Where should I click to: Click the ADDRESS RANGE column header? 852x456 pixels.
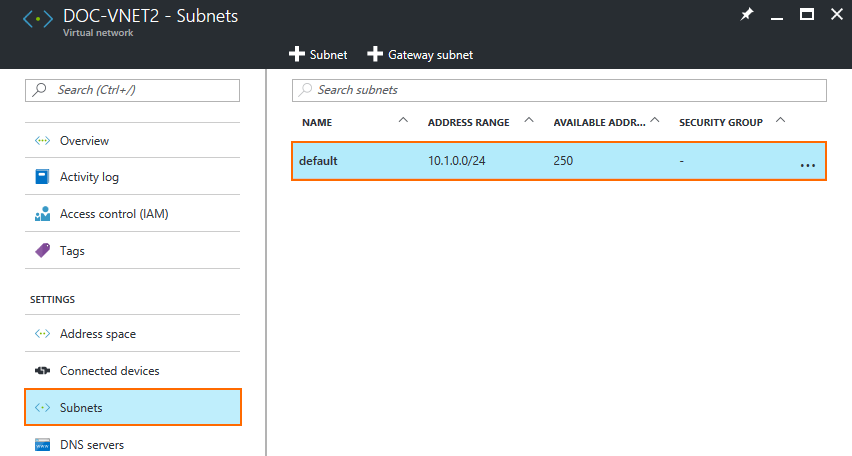pyautogui.click(x=468, y=123)
